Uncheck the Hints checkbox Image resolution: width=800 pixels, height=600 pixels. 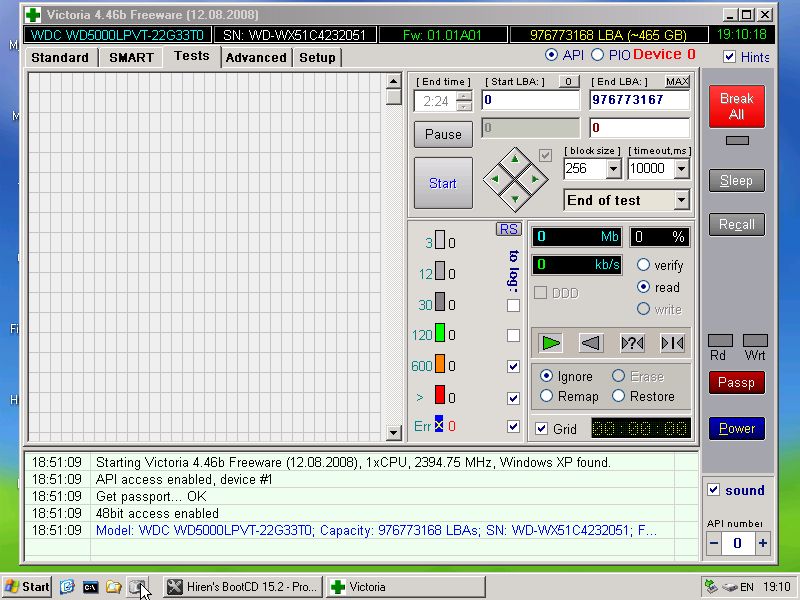729,57
